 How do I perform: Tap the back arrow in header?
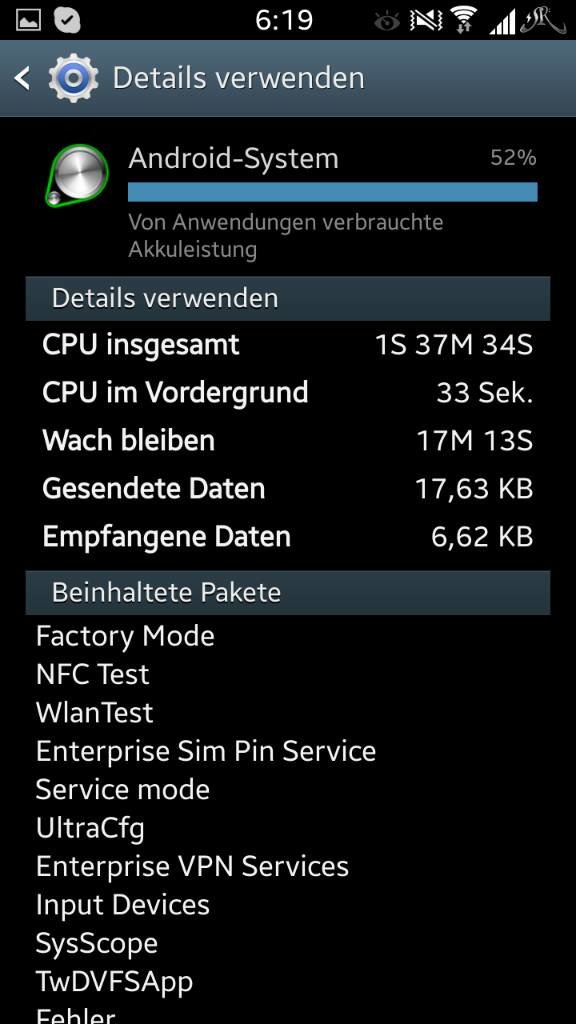(x=22, y=78)
